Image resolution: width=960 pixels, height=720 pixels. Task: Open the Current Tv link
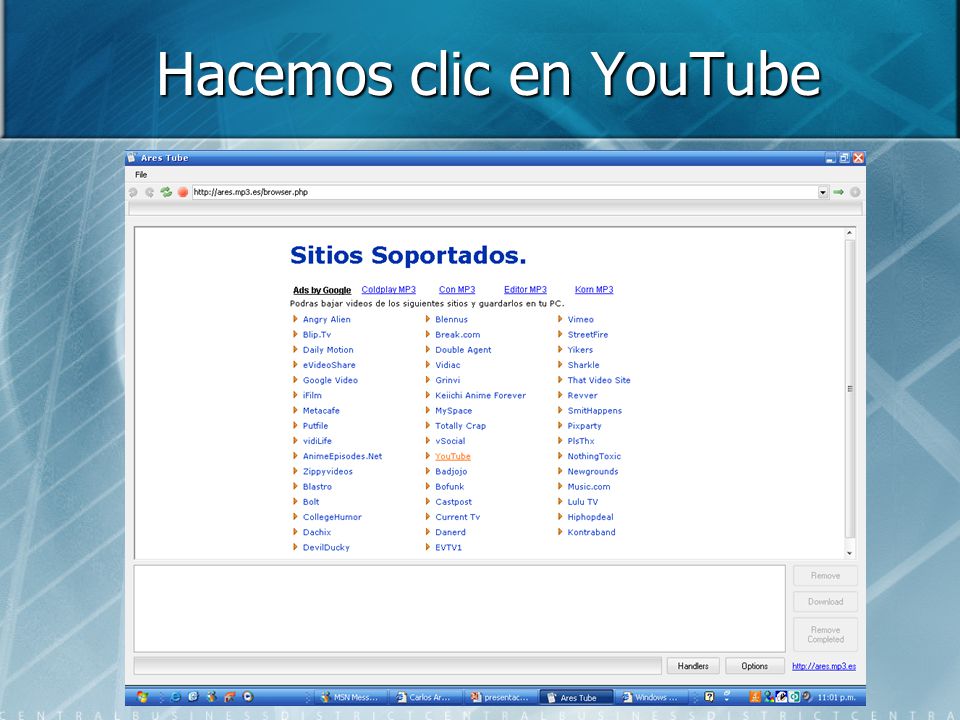coord(458,517)
